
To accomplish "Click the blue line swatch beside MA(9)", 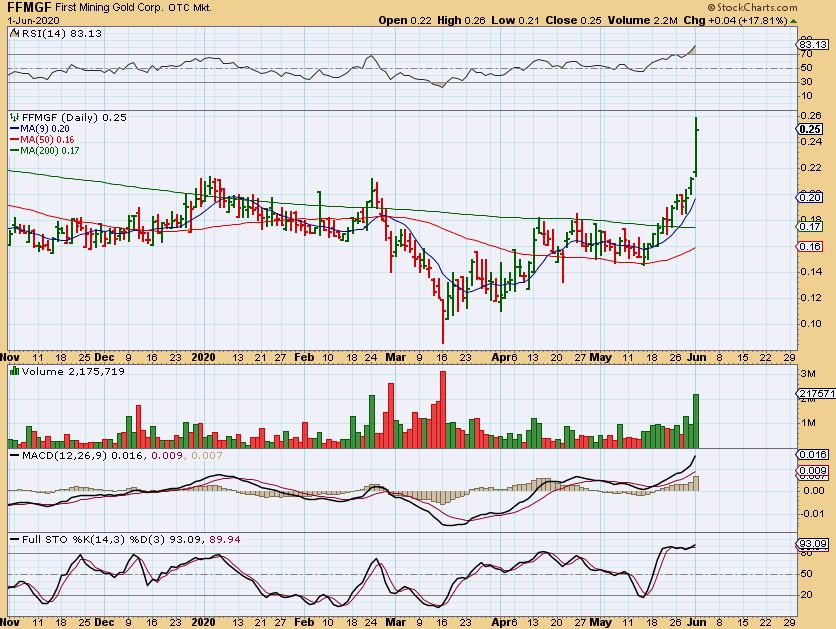I will (14, 129).
